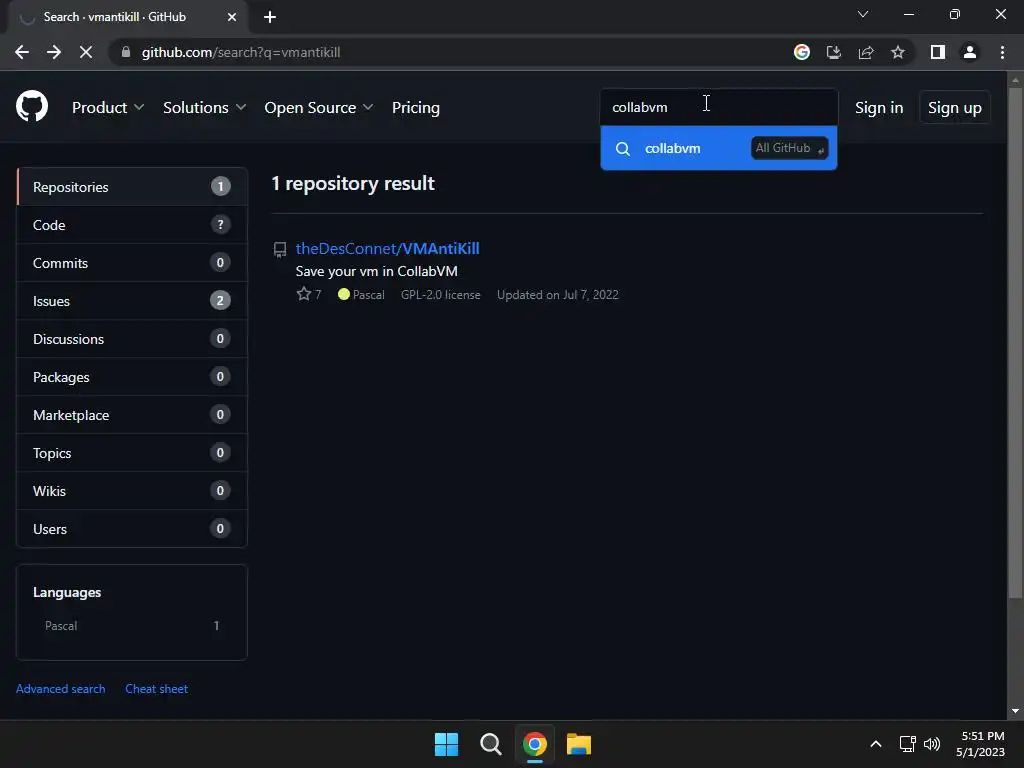Show hidden system tray icons
This screenshot has height=768, width=1024.
pos(876,744)
